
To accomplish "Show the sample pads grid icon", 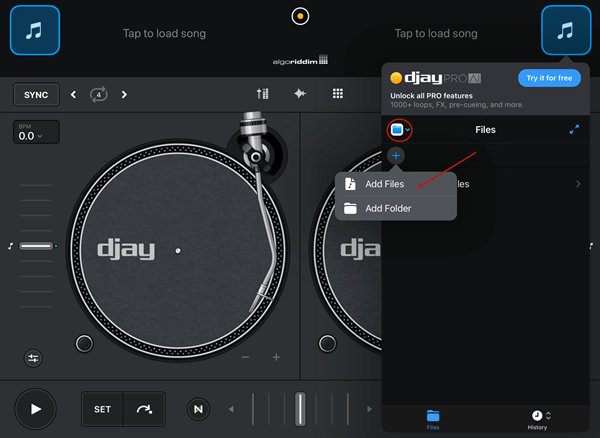I will (338, 94).
